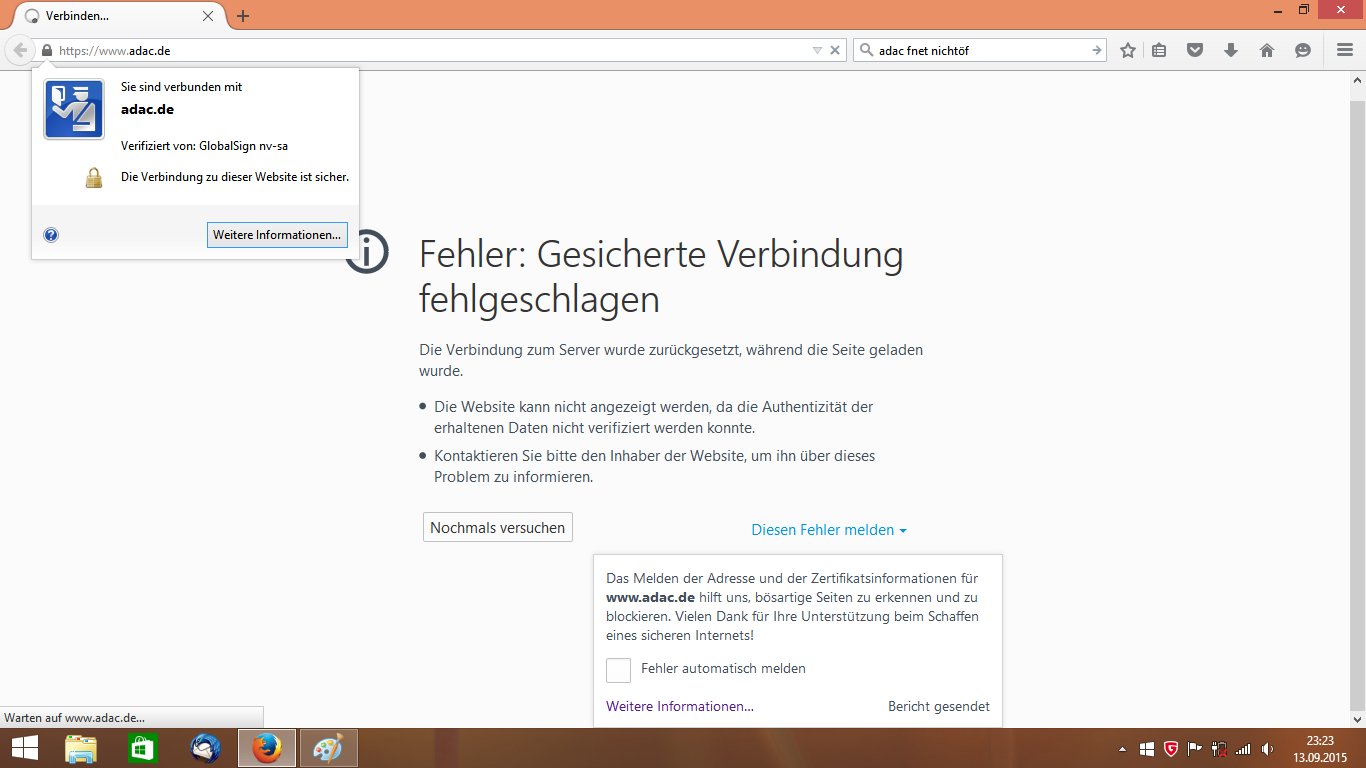
Task: Close the 'Verbinden...' tab
Action: tap(208, 16)
